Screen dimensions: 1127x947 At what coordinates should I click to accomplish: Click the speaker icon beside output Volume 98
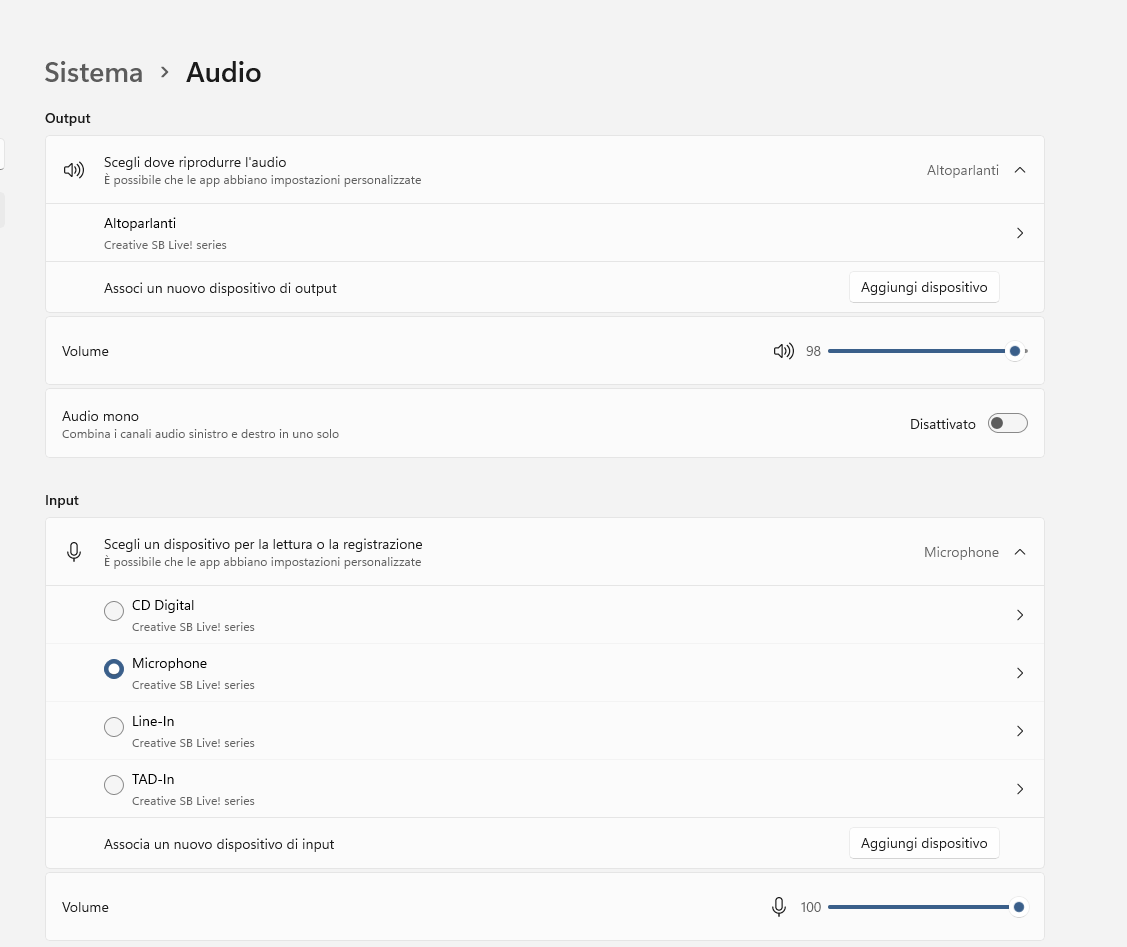click(x=783, y=351)
